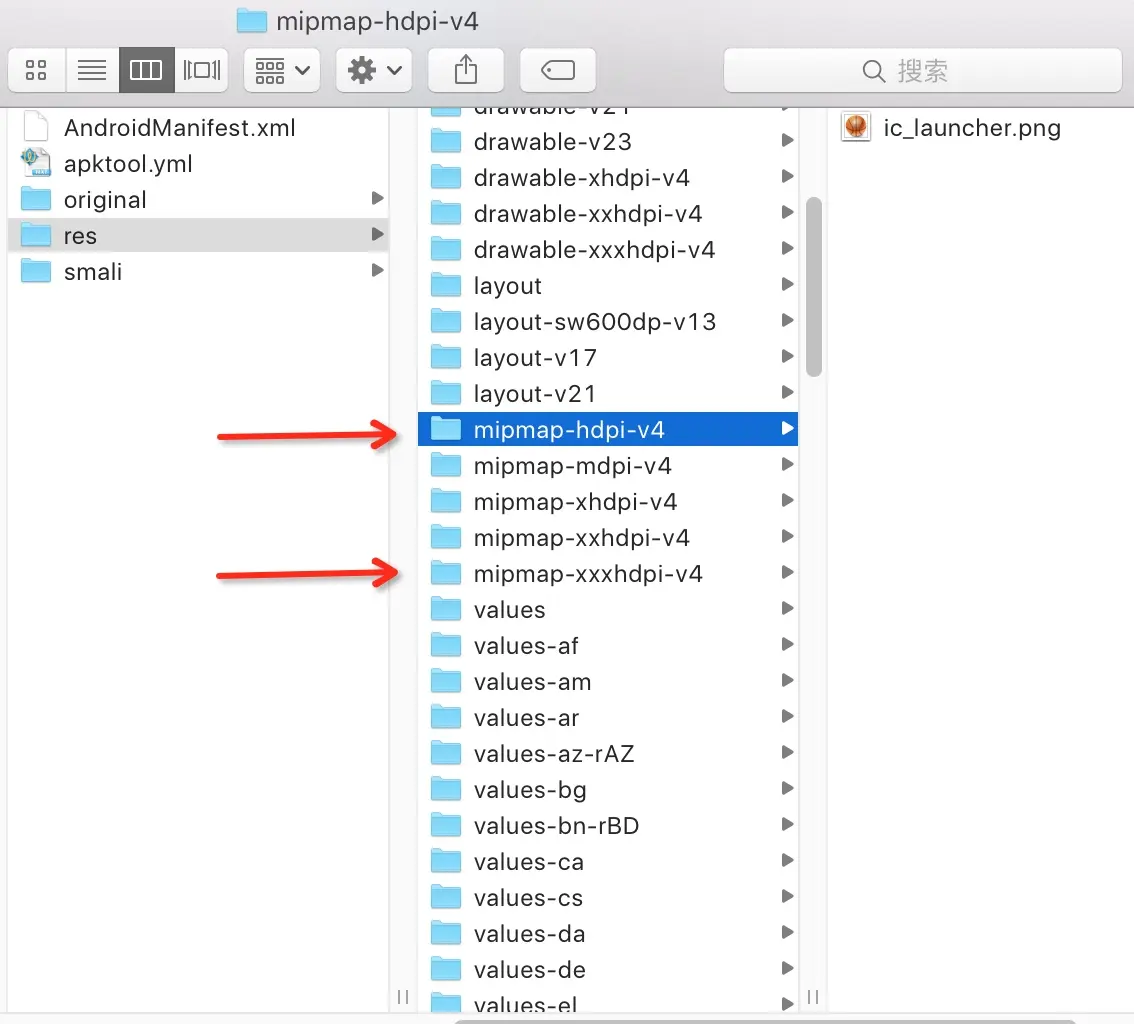Open the drawable-xhdpi-v4 folder
Image resolution: width=1134 pixels, height=1024 pixels.
point(608,178)
